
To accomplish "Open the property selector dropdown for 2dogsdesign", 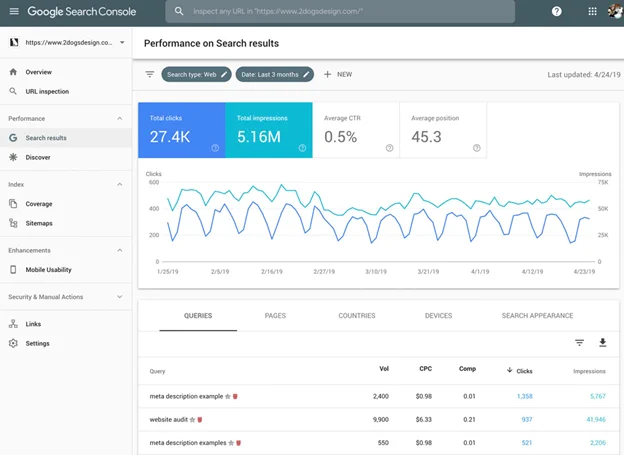I will (x=67, y=42).
